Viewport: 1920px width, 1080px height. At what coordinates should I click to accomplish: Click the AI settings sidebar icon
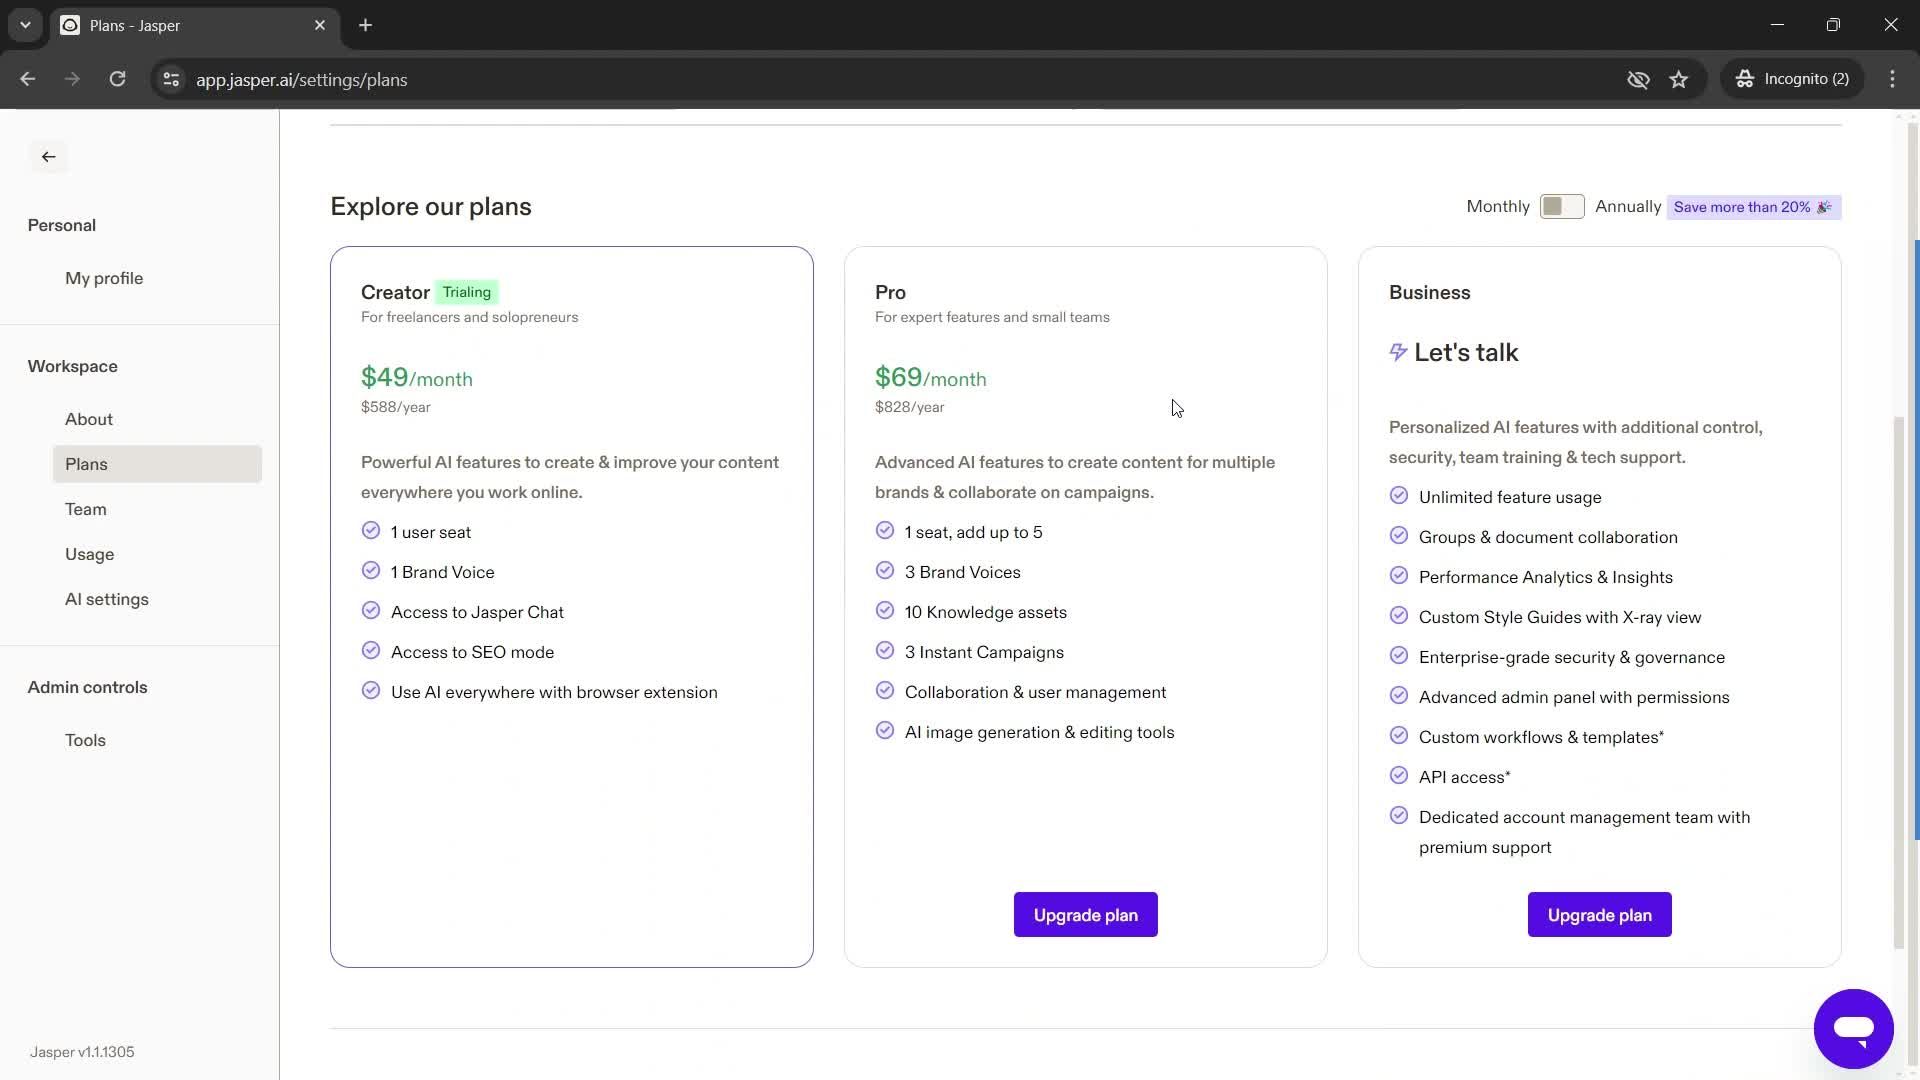[x=107, y=599]
